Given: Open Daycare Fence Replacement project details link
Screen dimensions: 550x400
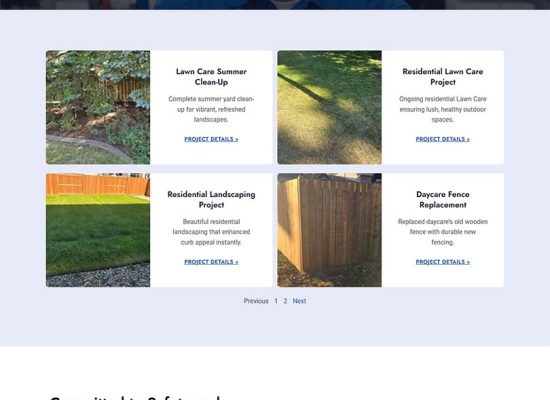Looking at the screenshot, I should point(443,262).
